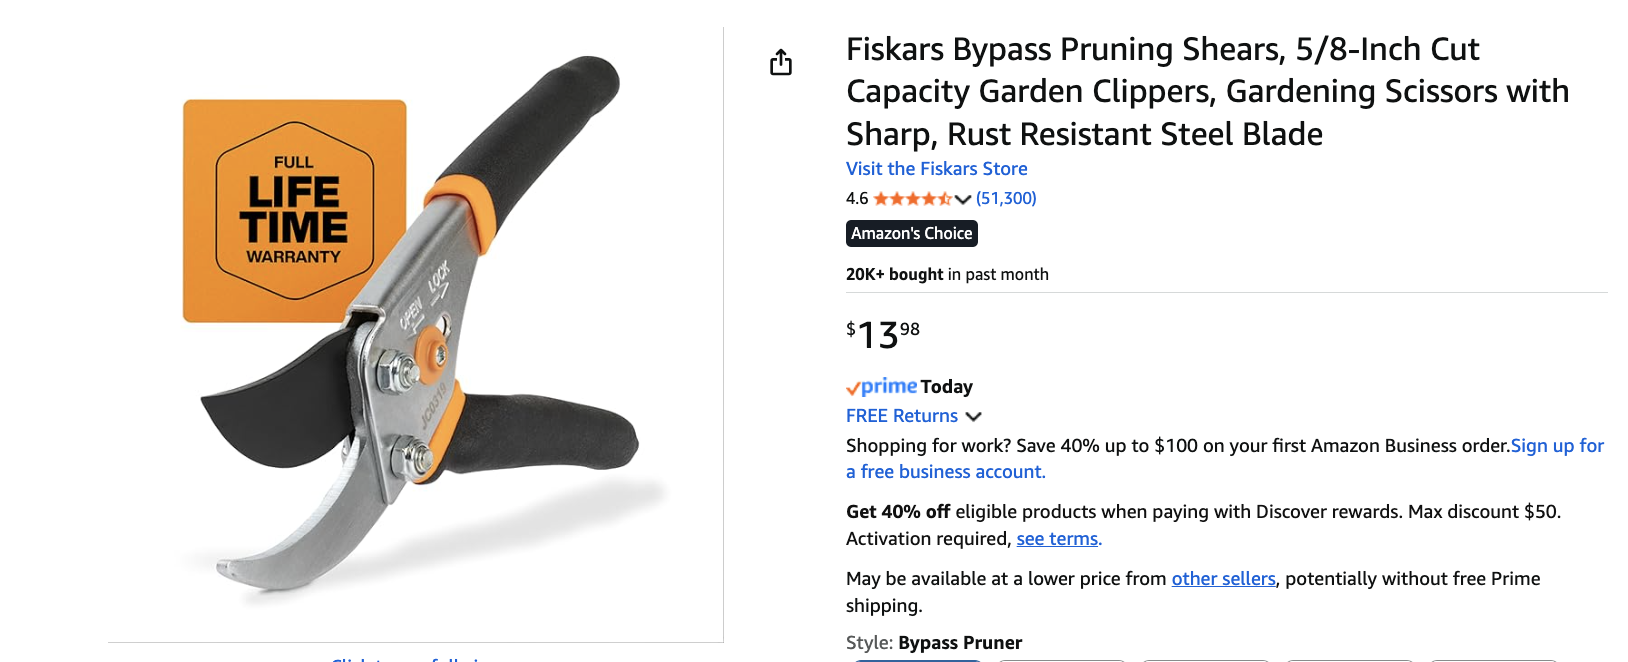Click the share icon above the product title
The image size is (1628, 662).
coord(781,61)
